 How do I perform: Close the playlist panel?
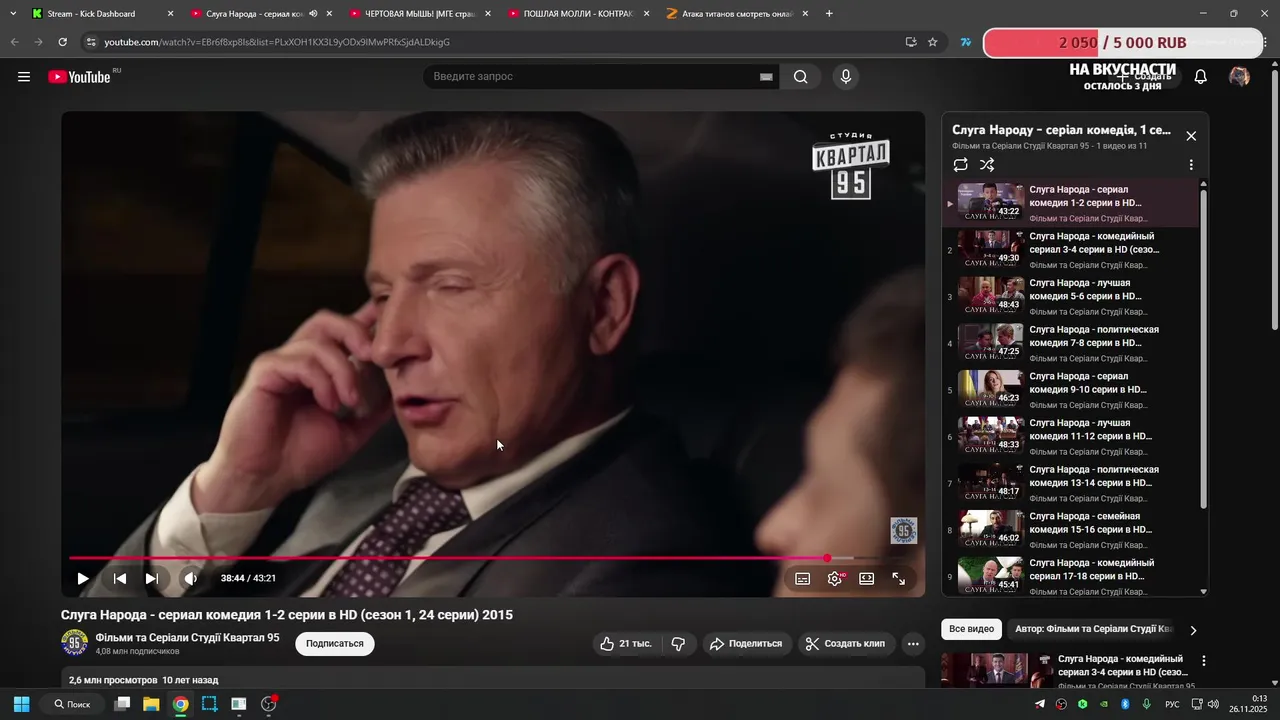1191,136
